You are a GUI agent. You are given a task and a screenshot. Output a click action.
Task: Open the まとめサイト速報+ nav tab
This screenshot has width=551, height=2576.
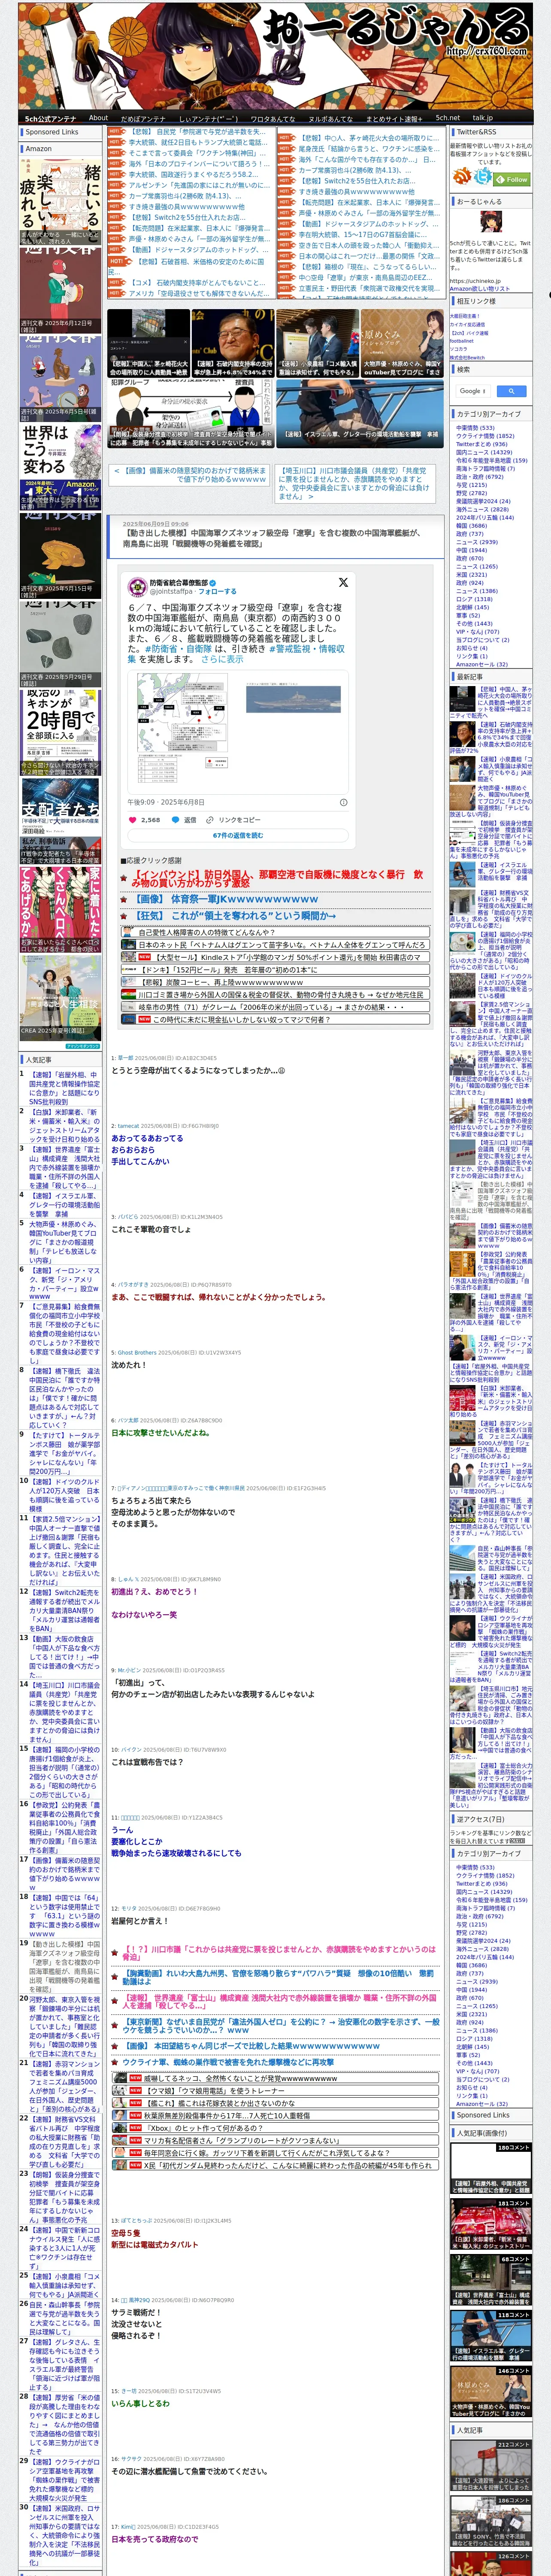[394, 118]
